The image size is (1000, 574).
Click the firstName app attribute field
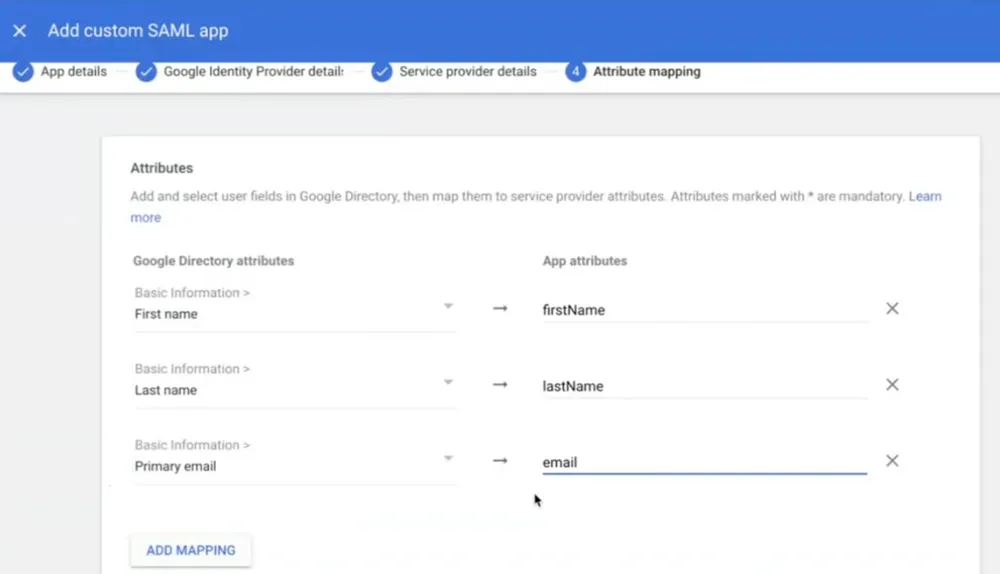click(705, 310)
